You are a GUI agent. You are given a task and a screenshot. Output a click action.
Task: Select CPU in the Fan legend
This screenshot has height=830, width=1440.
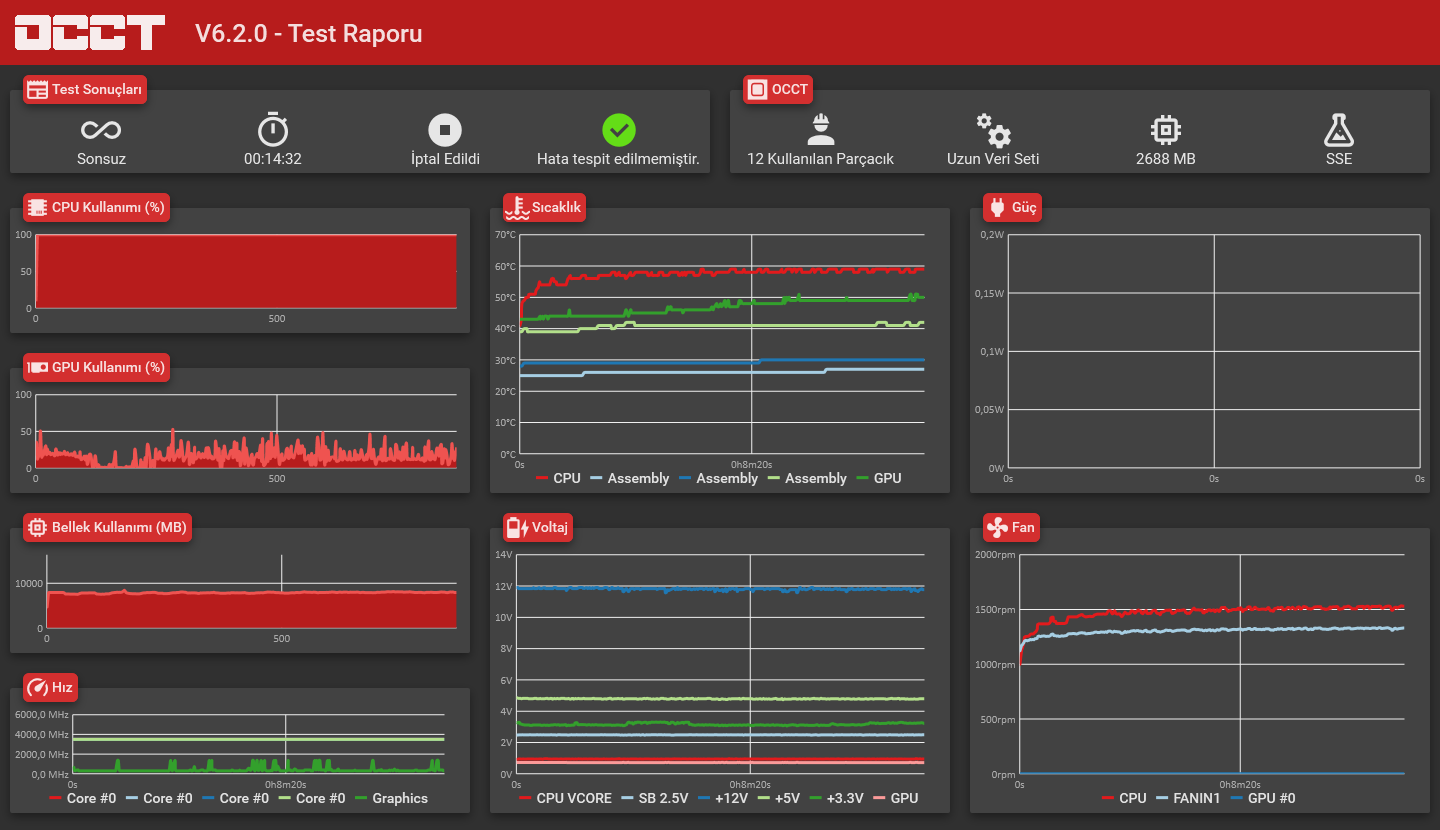tap(1124, 798)
